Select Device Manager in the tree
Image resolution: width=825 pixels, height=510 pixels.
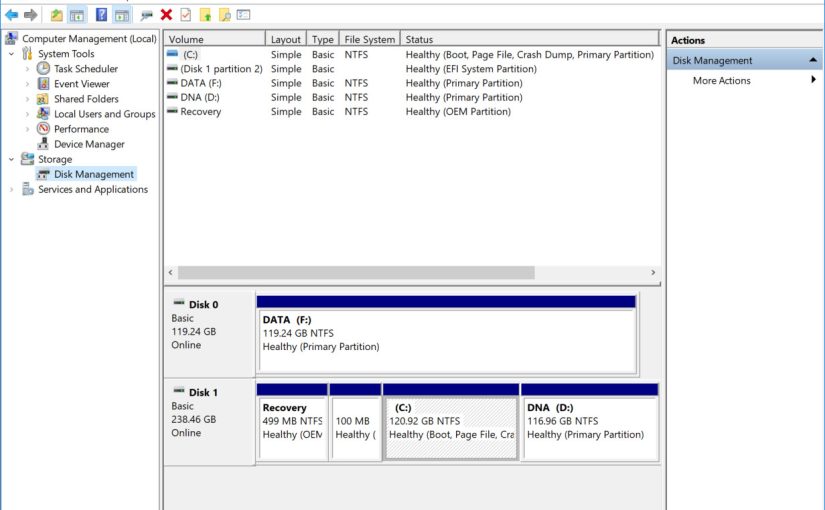(89, 144)
